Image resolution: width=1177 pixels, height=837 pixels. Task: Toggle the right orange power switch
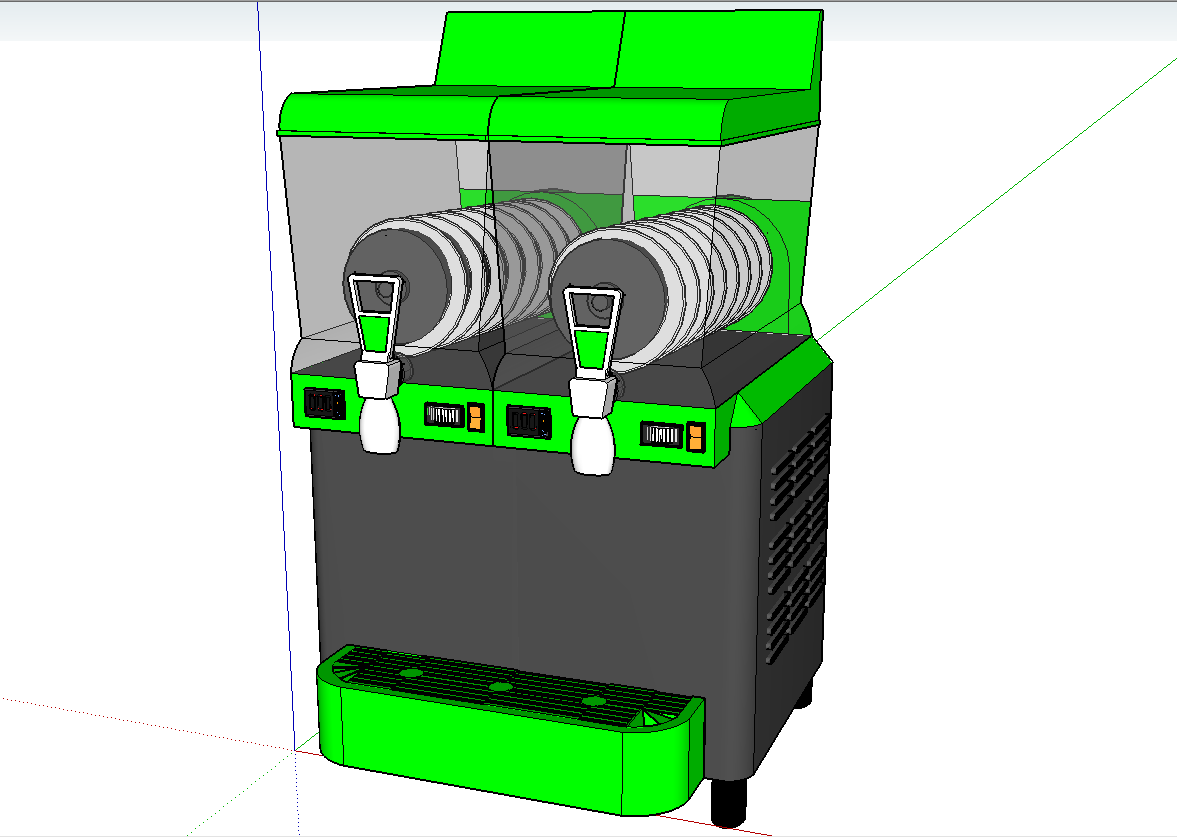[695, 436]
